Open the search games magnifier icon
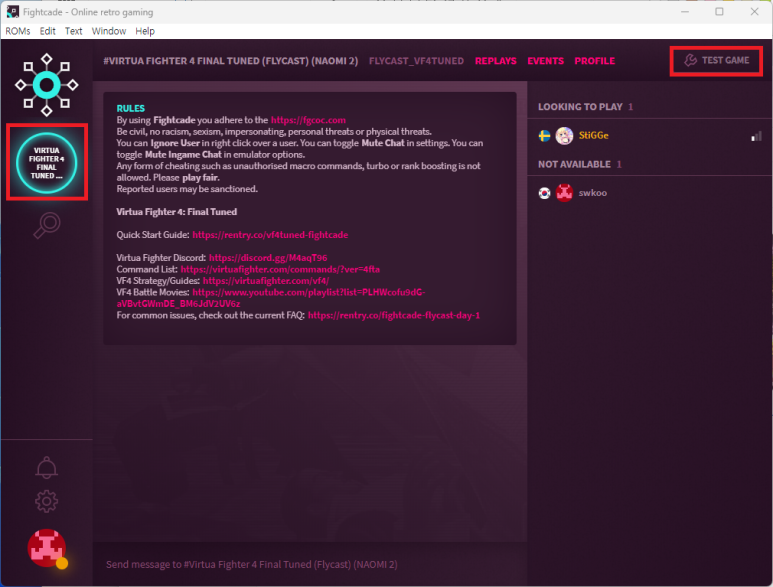 (x=47, y=226)
